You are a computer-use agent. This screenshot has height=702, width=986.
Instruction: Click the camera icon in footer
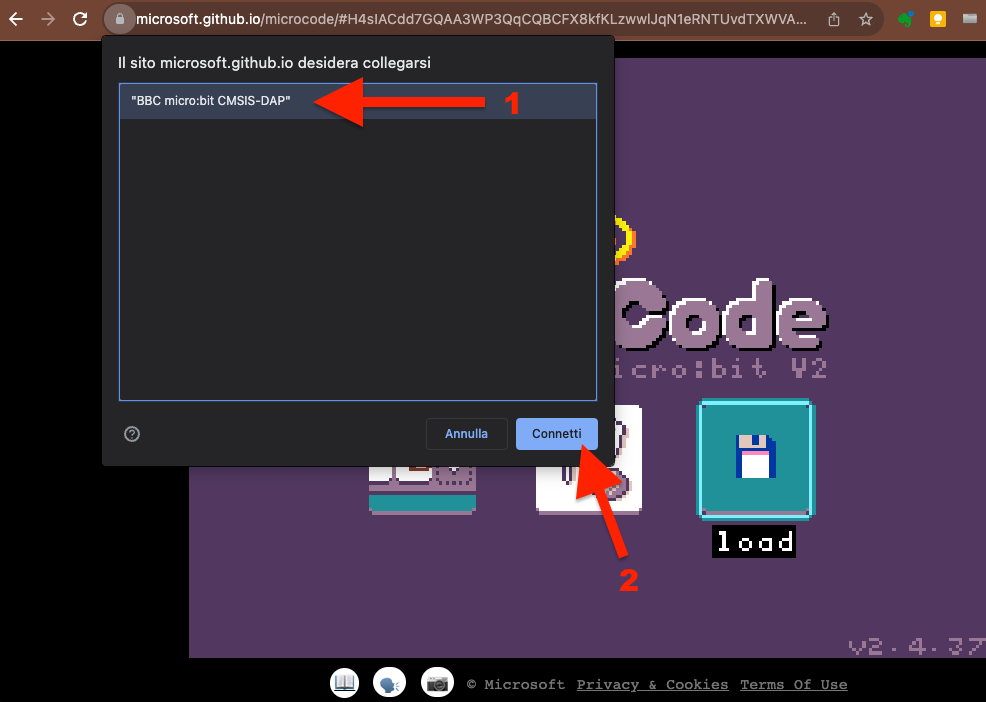[437, 683]
